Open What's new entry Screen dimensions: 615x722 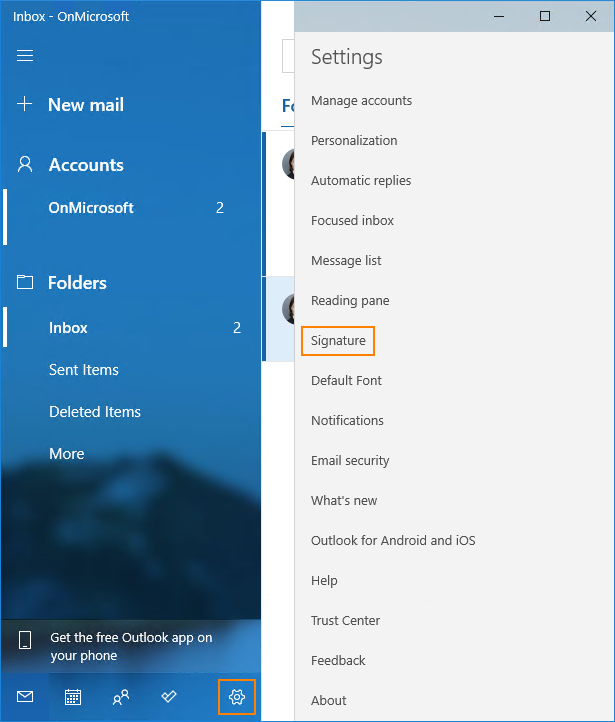(x=344, y=501)
